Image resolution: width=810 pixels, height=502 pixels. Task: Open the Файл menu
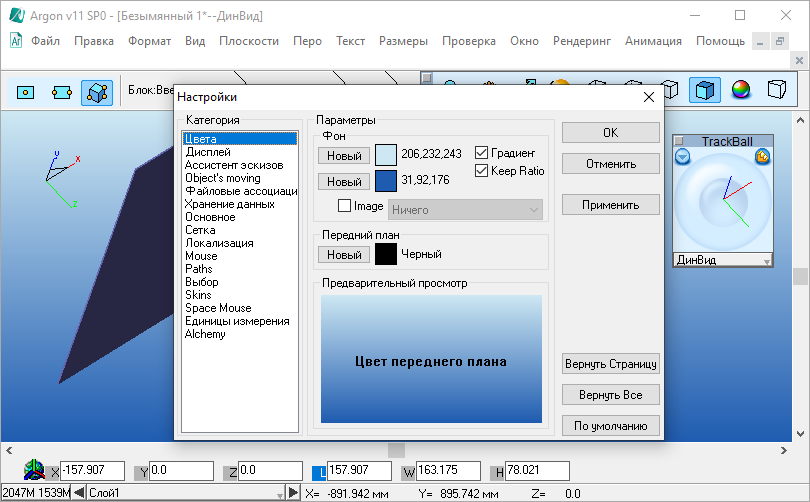coord(45,41)
